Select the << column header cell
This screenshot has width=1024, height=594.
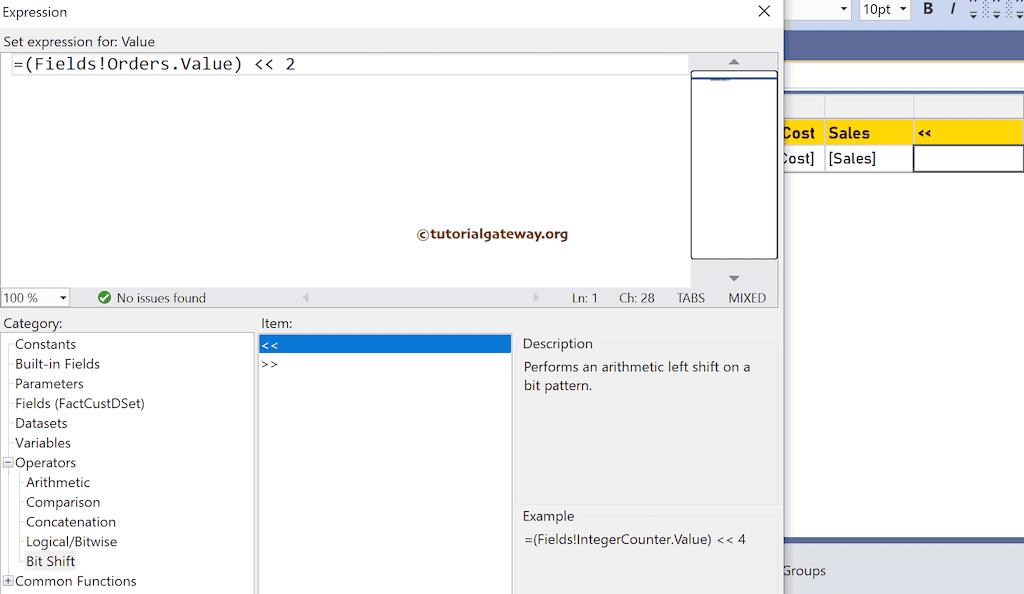pyautogui.click(x=968, y=133)
